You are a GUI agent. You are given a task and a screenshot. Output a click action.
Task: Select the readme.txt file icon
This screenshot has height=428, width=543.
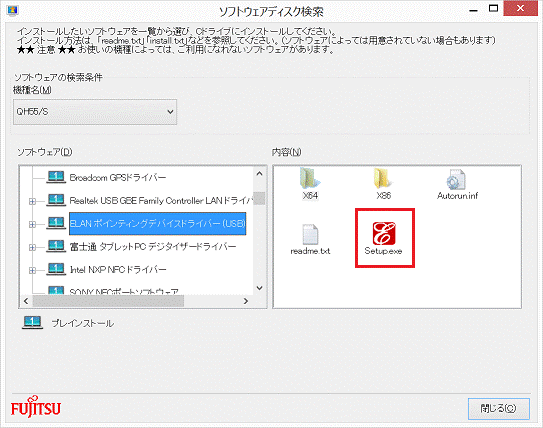pos(310,234)
